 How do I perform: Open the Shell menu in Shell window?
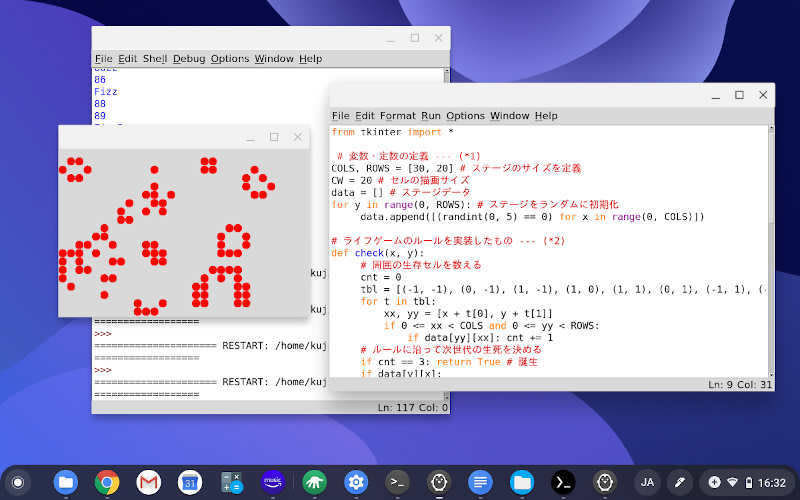pyautogui.click(x=155, y=59)
